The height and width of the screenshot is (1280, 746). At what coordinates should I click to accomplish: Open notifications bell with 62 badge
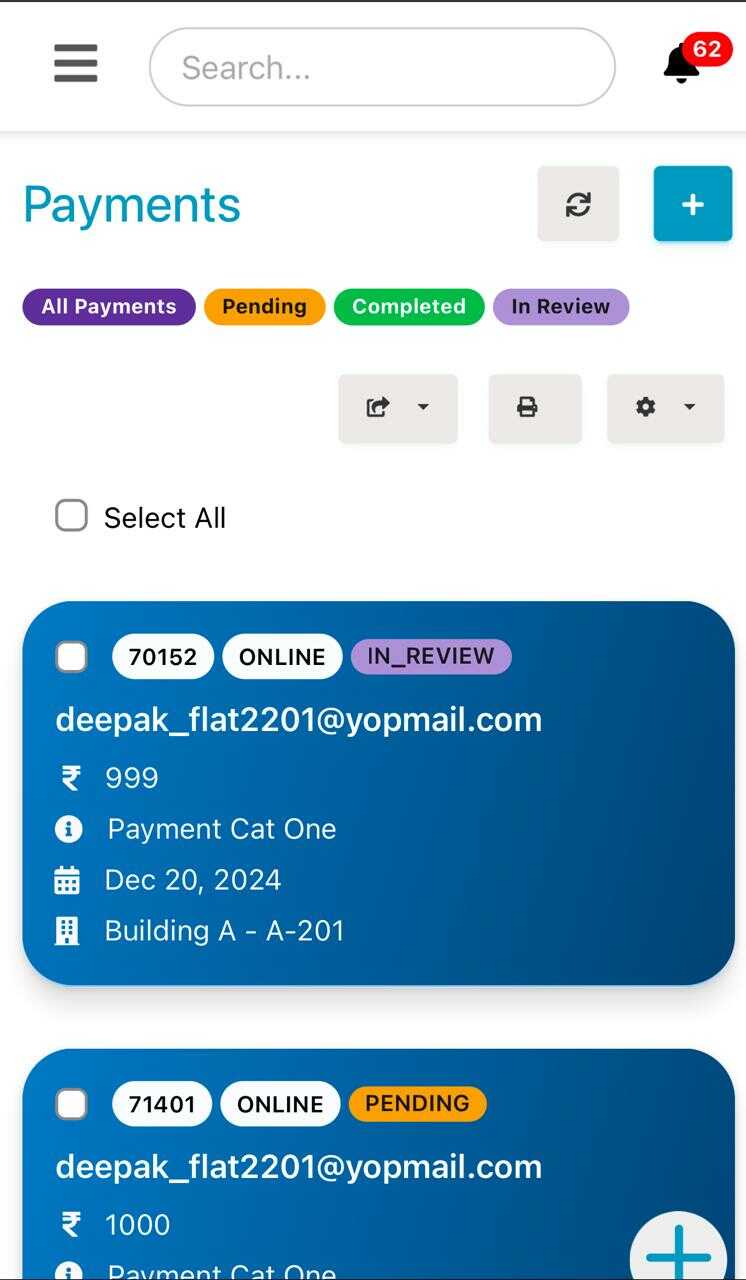[x=690, y=62]
